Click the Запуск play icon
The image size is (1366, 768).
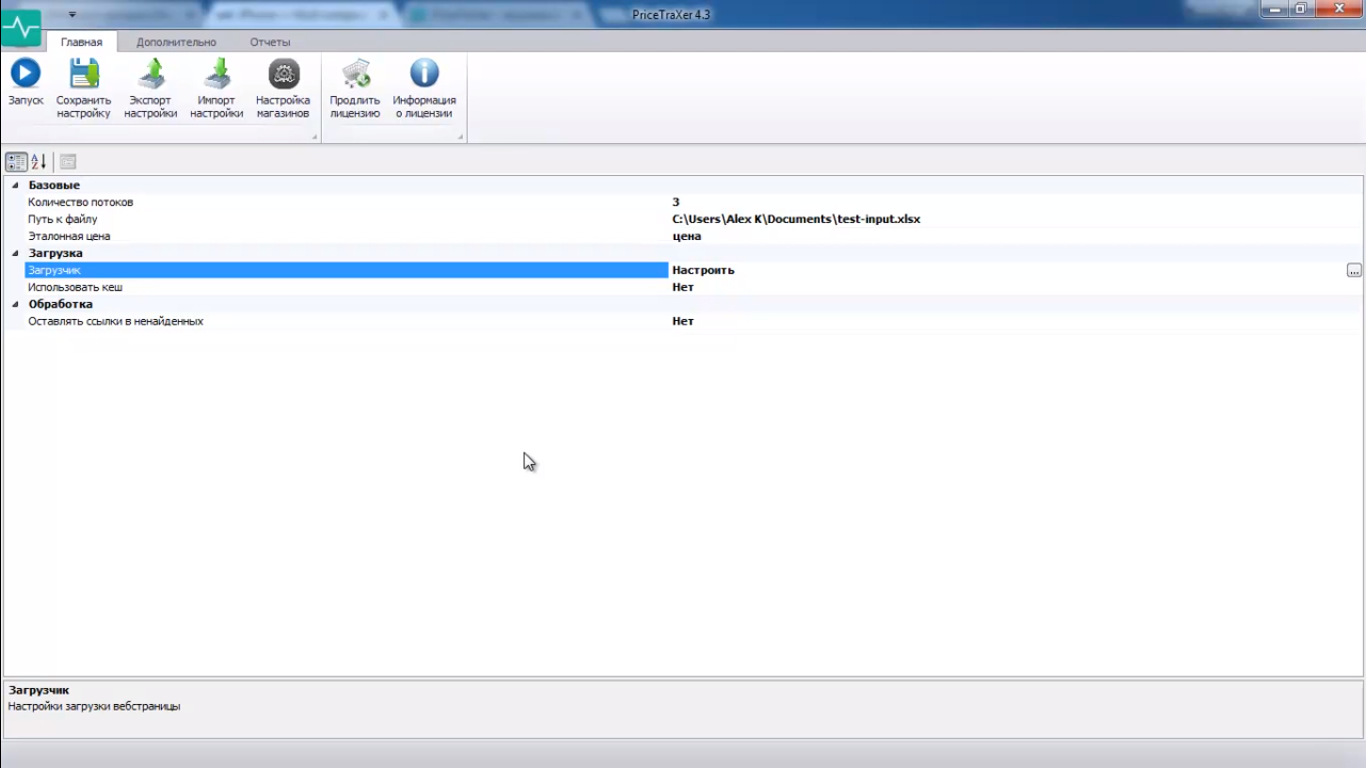point(26,73)
